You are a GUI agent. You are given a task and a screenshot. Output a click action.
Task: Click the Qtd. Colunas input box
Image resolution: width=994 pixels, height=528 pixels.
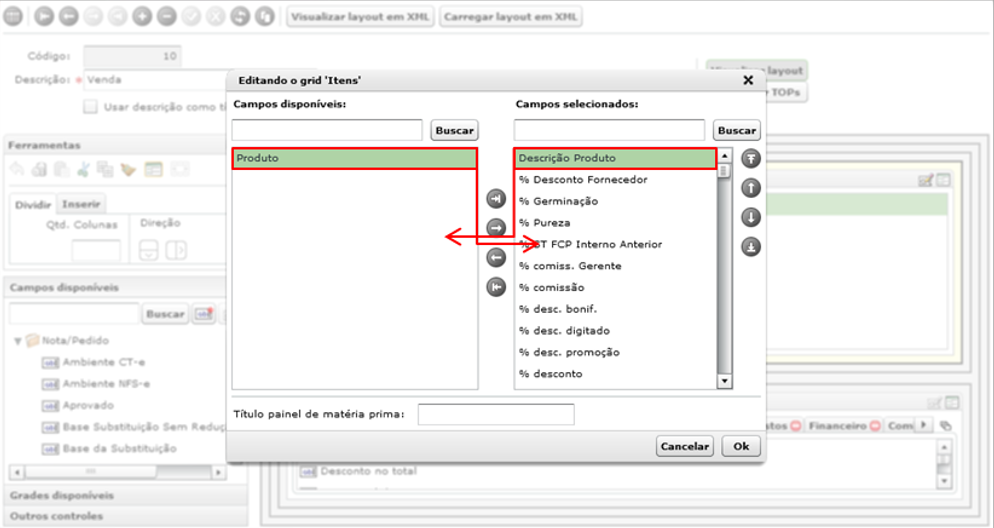[x=96, y=251]
